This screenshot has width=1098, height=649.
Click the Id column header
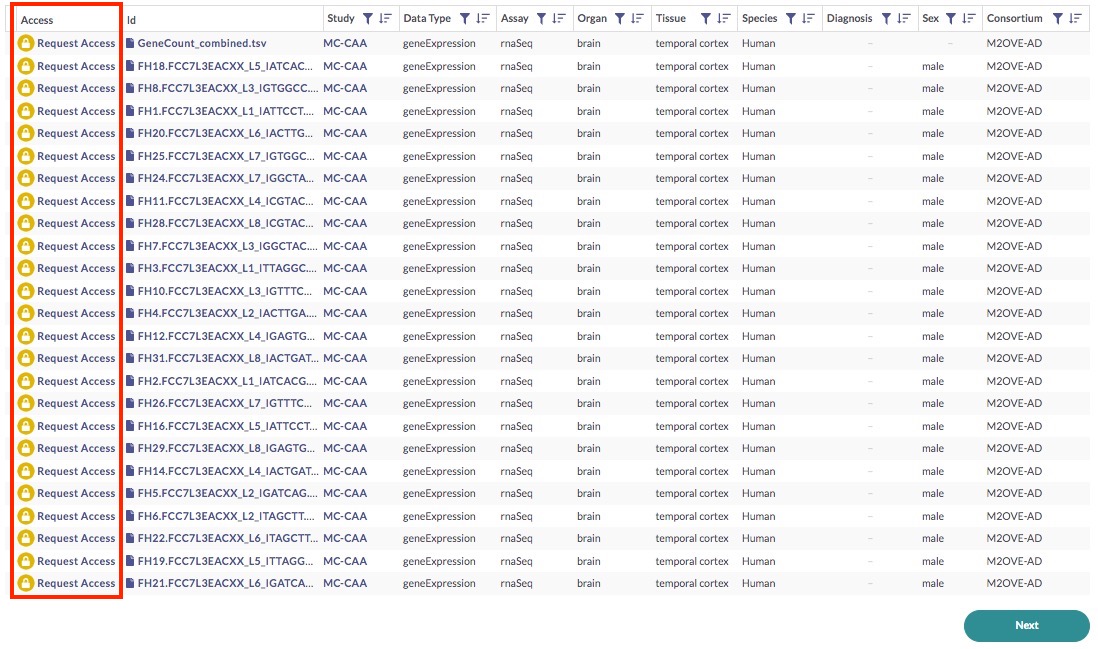[x=131, y=20]
